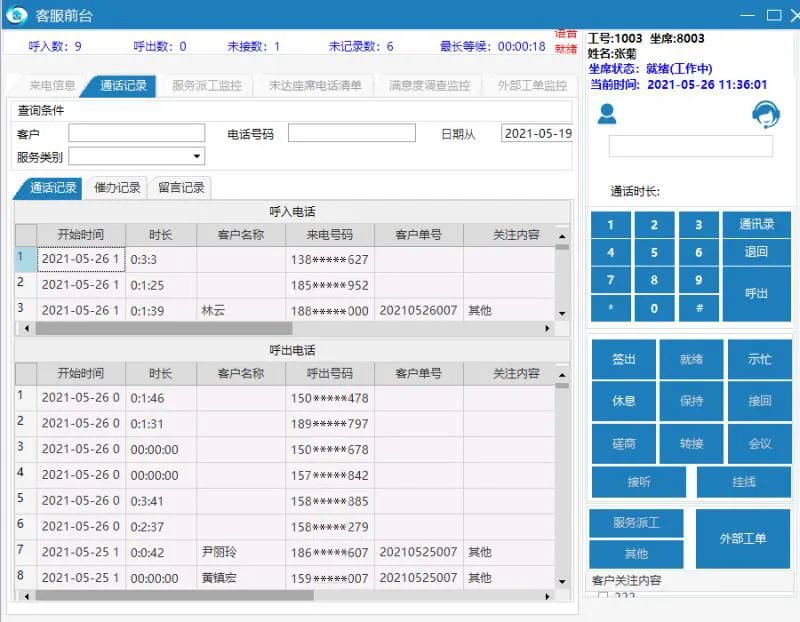
Task: Open the 服务类别 dropdown
Action: [195, 156]
